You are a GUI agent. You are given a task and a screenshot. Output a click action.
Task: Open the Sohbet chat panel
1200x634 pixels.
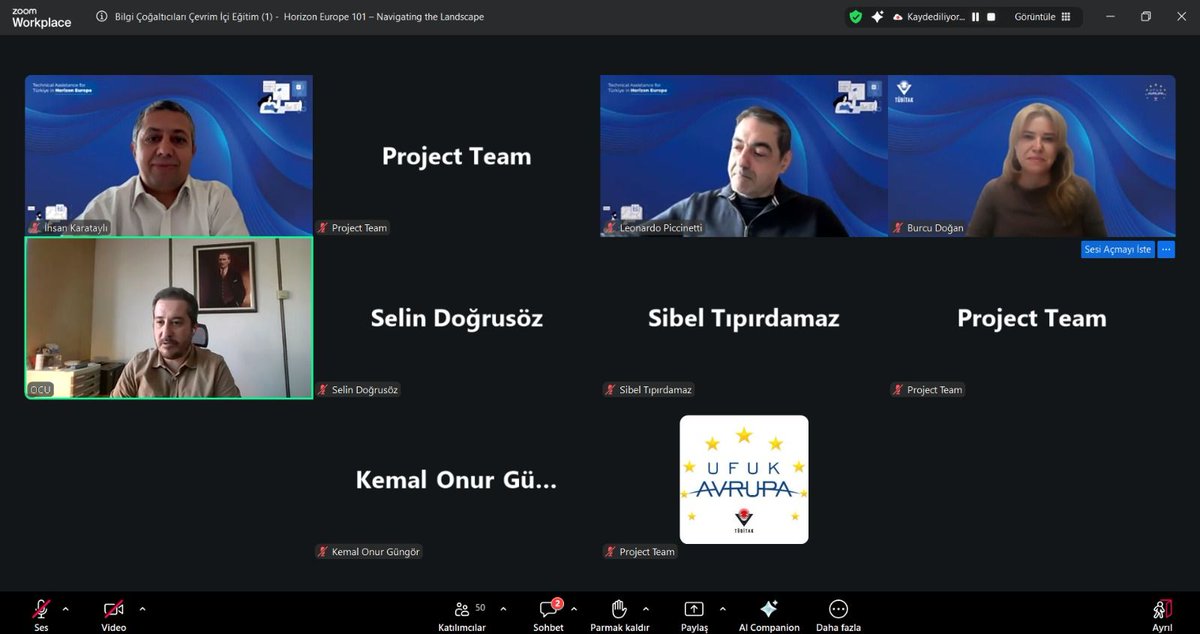tap(549, 614)
